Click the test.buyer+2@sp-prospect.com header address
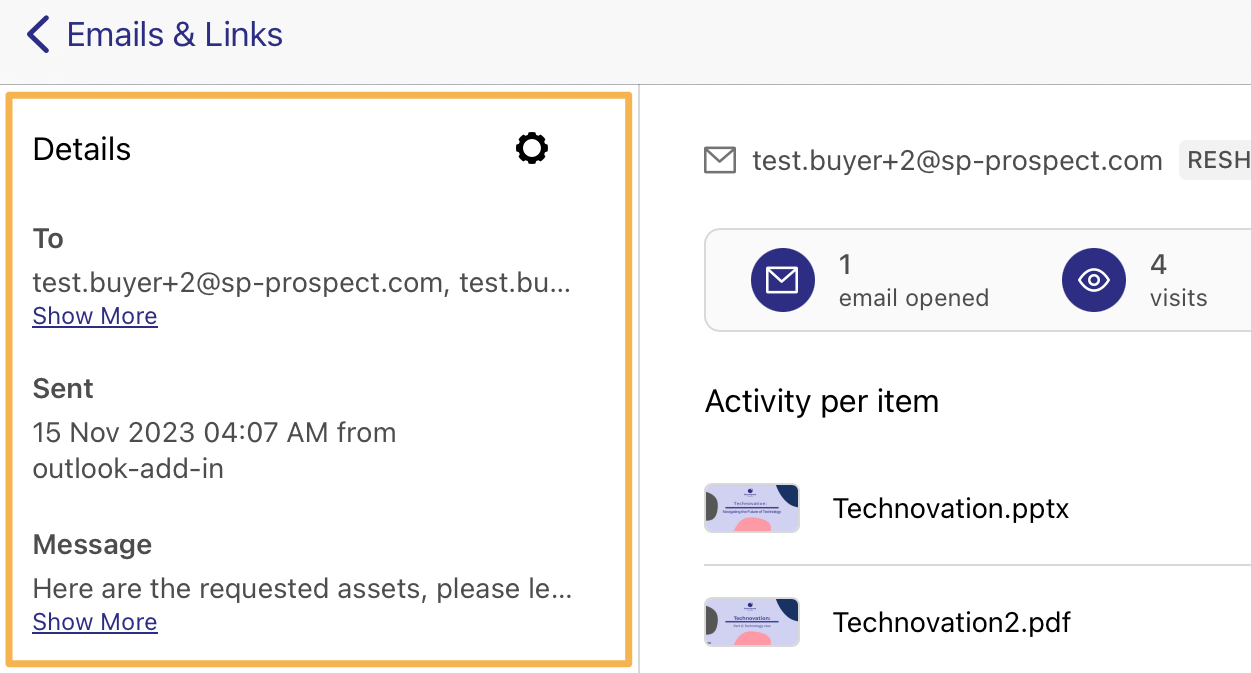The height and width of the screenshot is (673, 1251). click(x=957, y=160)
